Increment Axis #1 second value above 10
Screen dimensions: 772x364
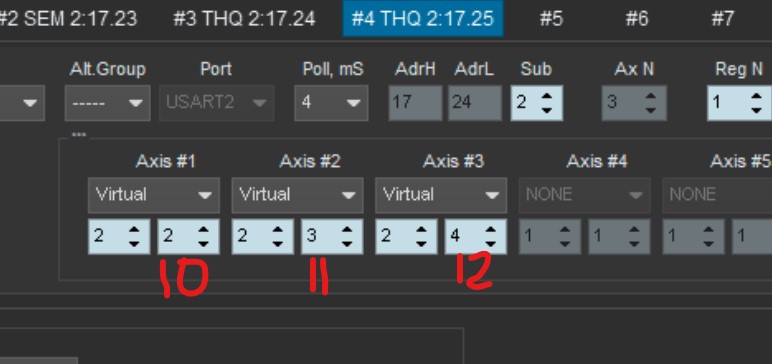(x=203, y=230)
